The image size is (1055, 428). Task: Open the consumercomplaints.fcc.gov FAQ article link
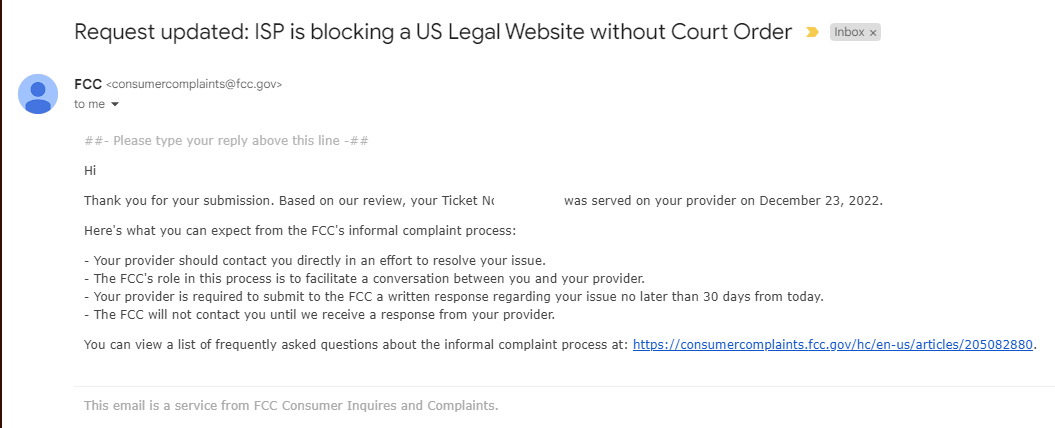832,345
